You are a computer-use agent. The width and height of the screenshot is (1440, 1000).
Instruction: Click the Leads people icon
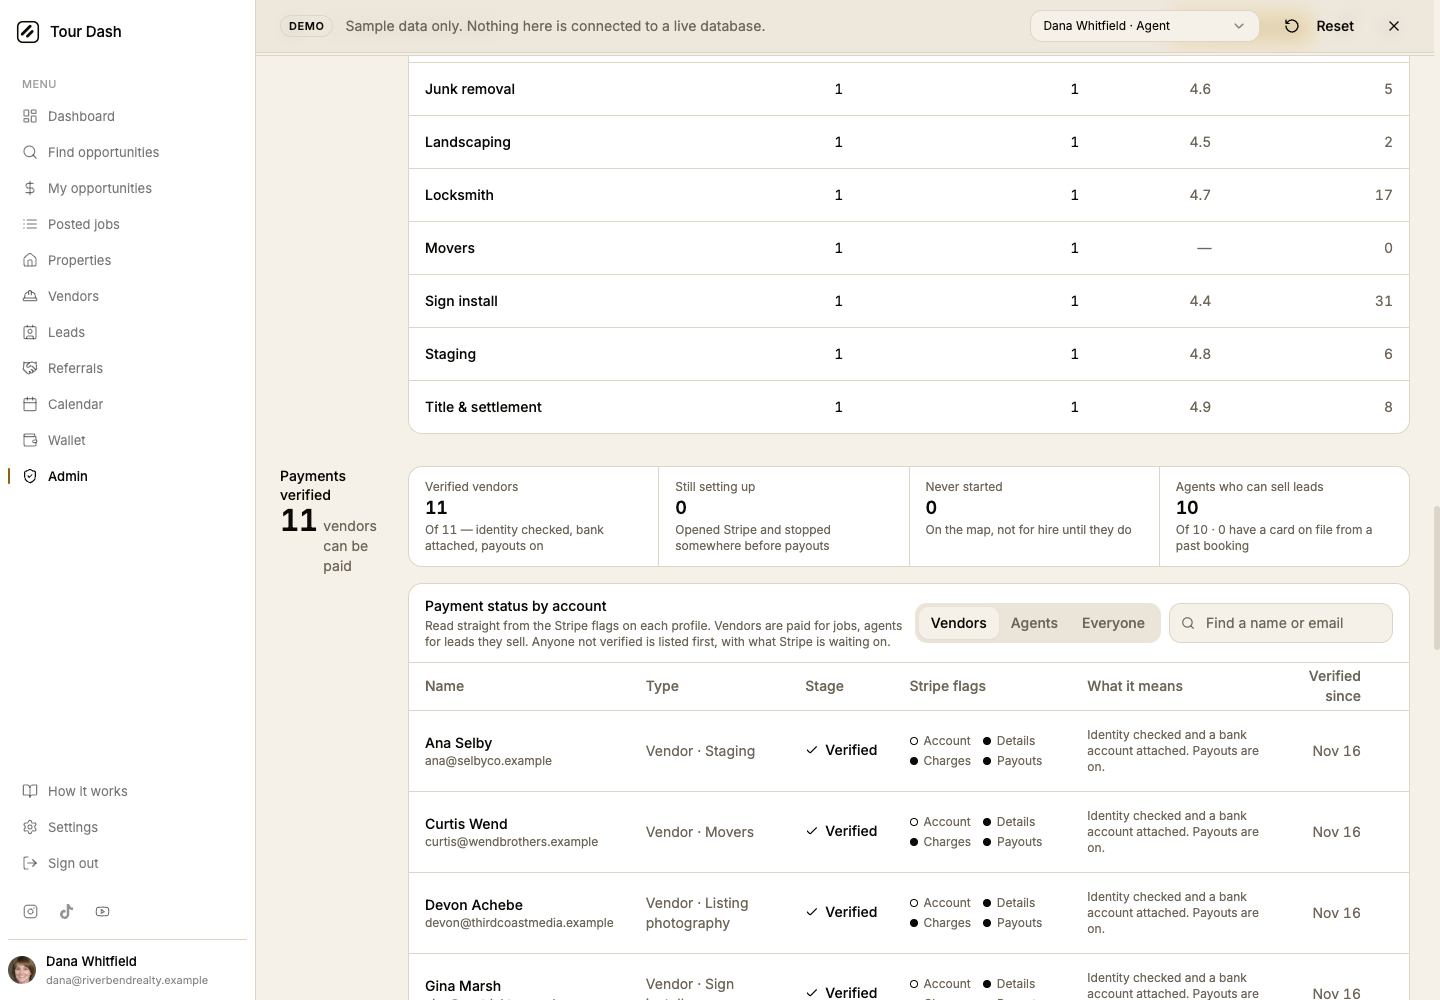pos(30,332)
